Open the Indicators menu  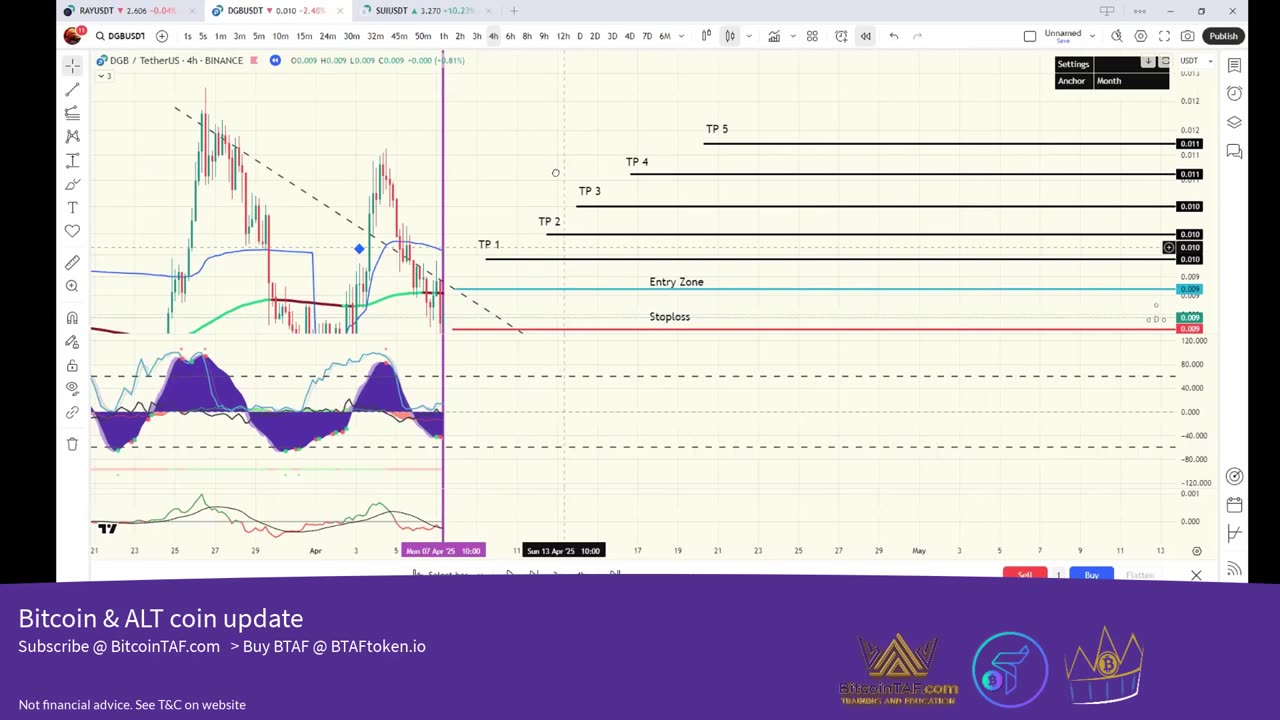pyautogui.click(x=774, y=36)
